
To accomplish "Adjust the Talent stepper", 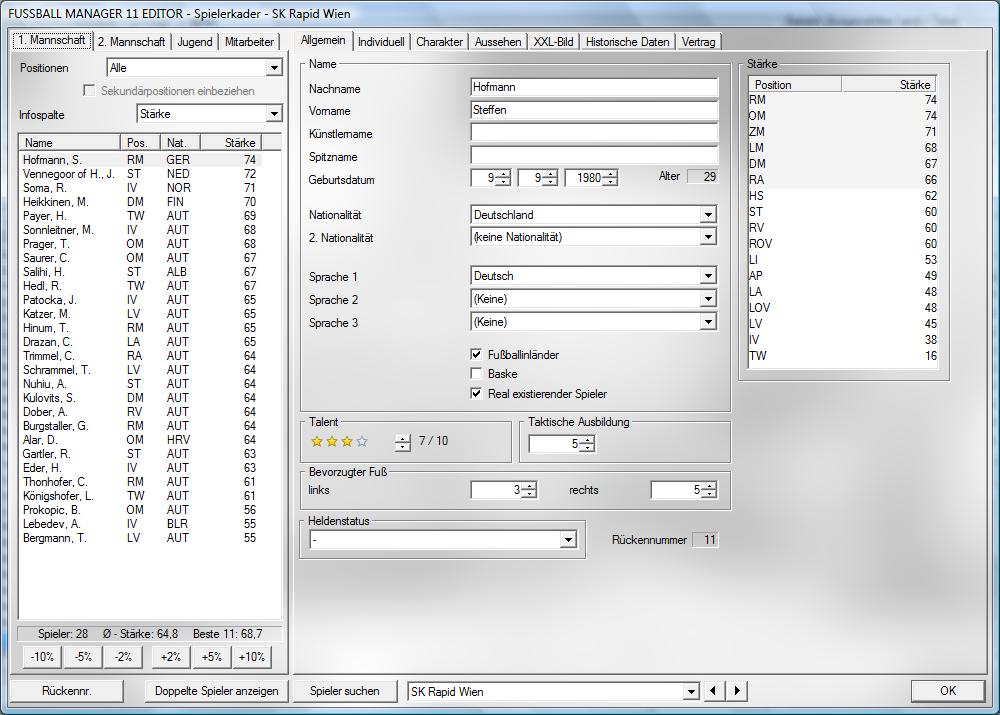I will [402, 442].
